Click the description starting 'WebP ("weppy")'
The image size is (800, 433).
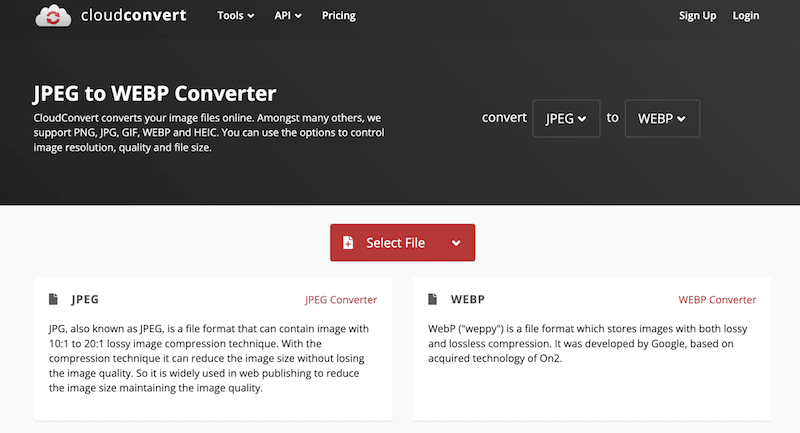pyautogui.click(x=588, y=343)
